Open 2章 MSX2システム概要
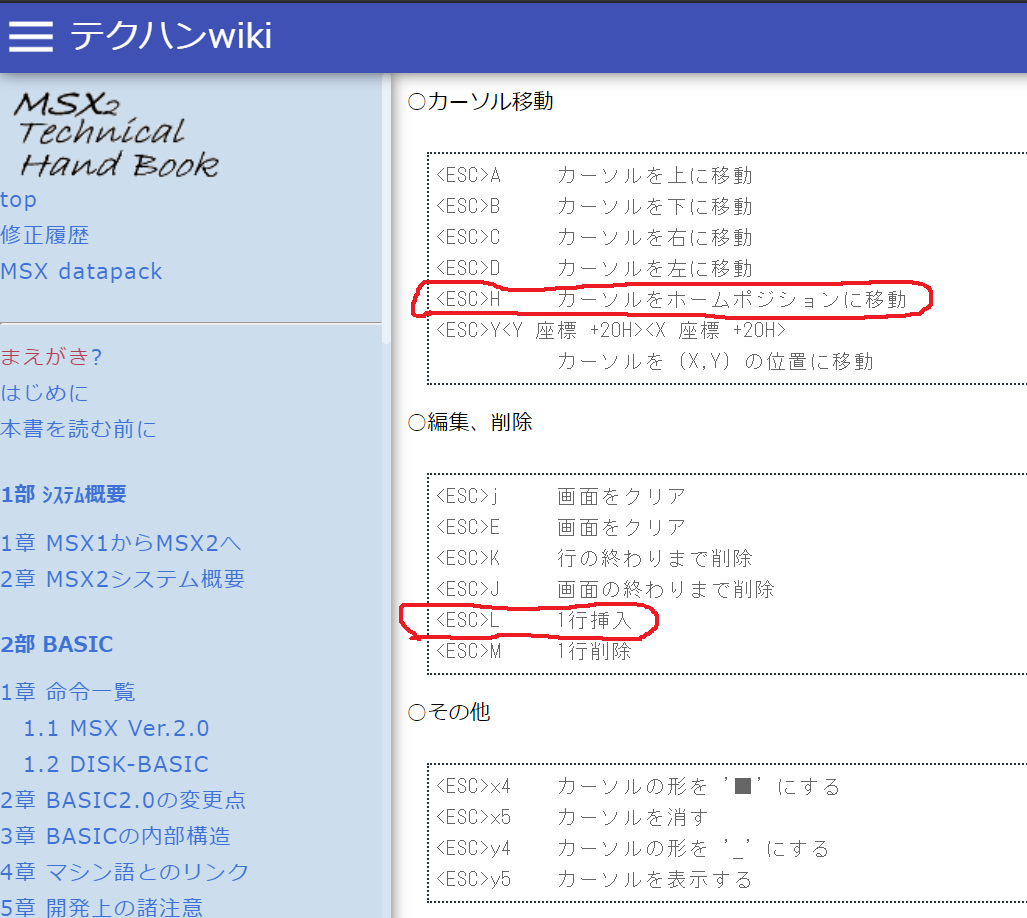 click(x=123, y=579)
